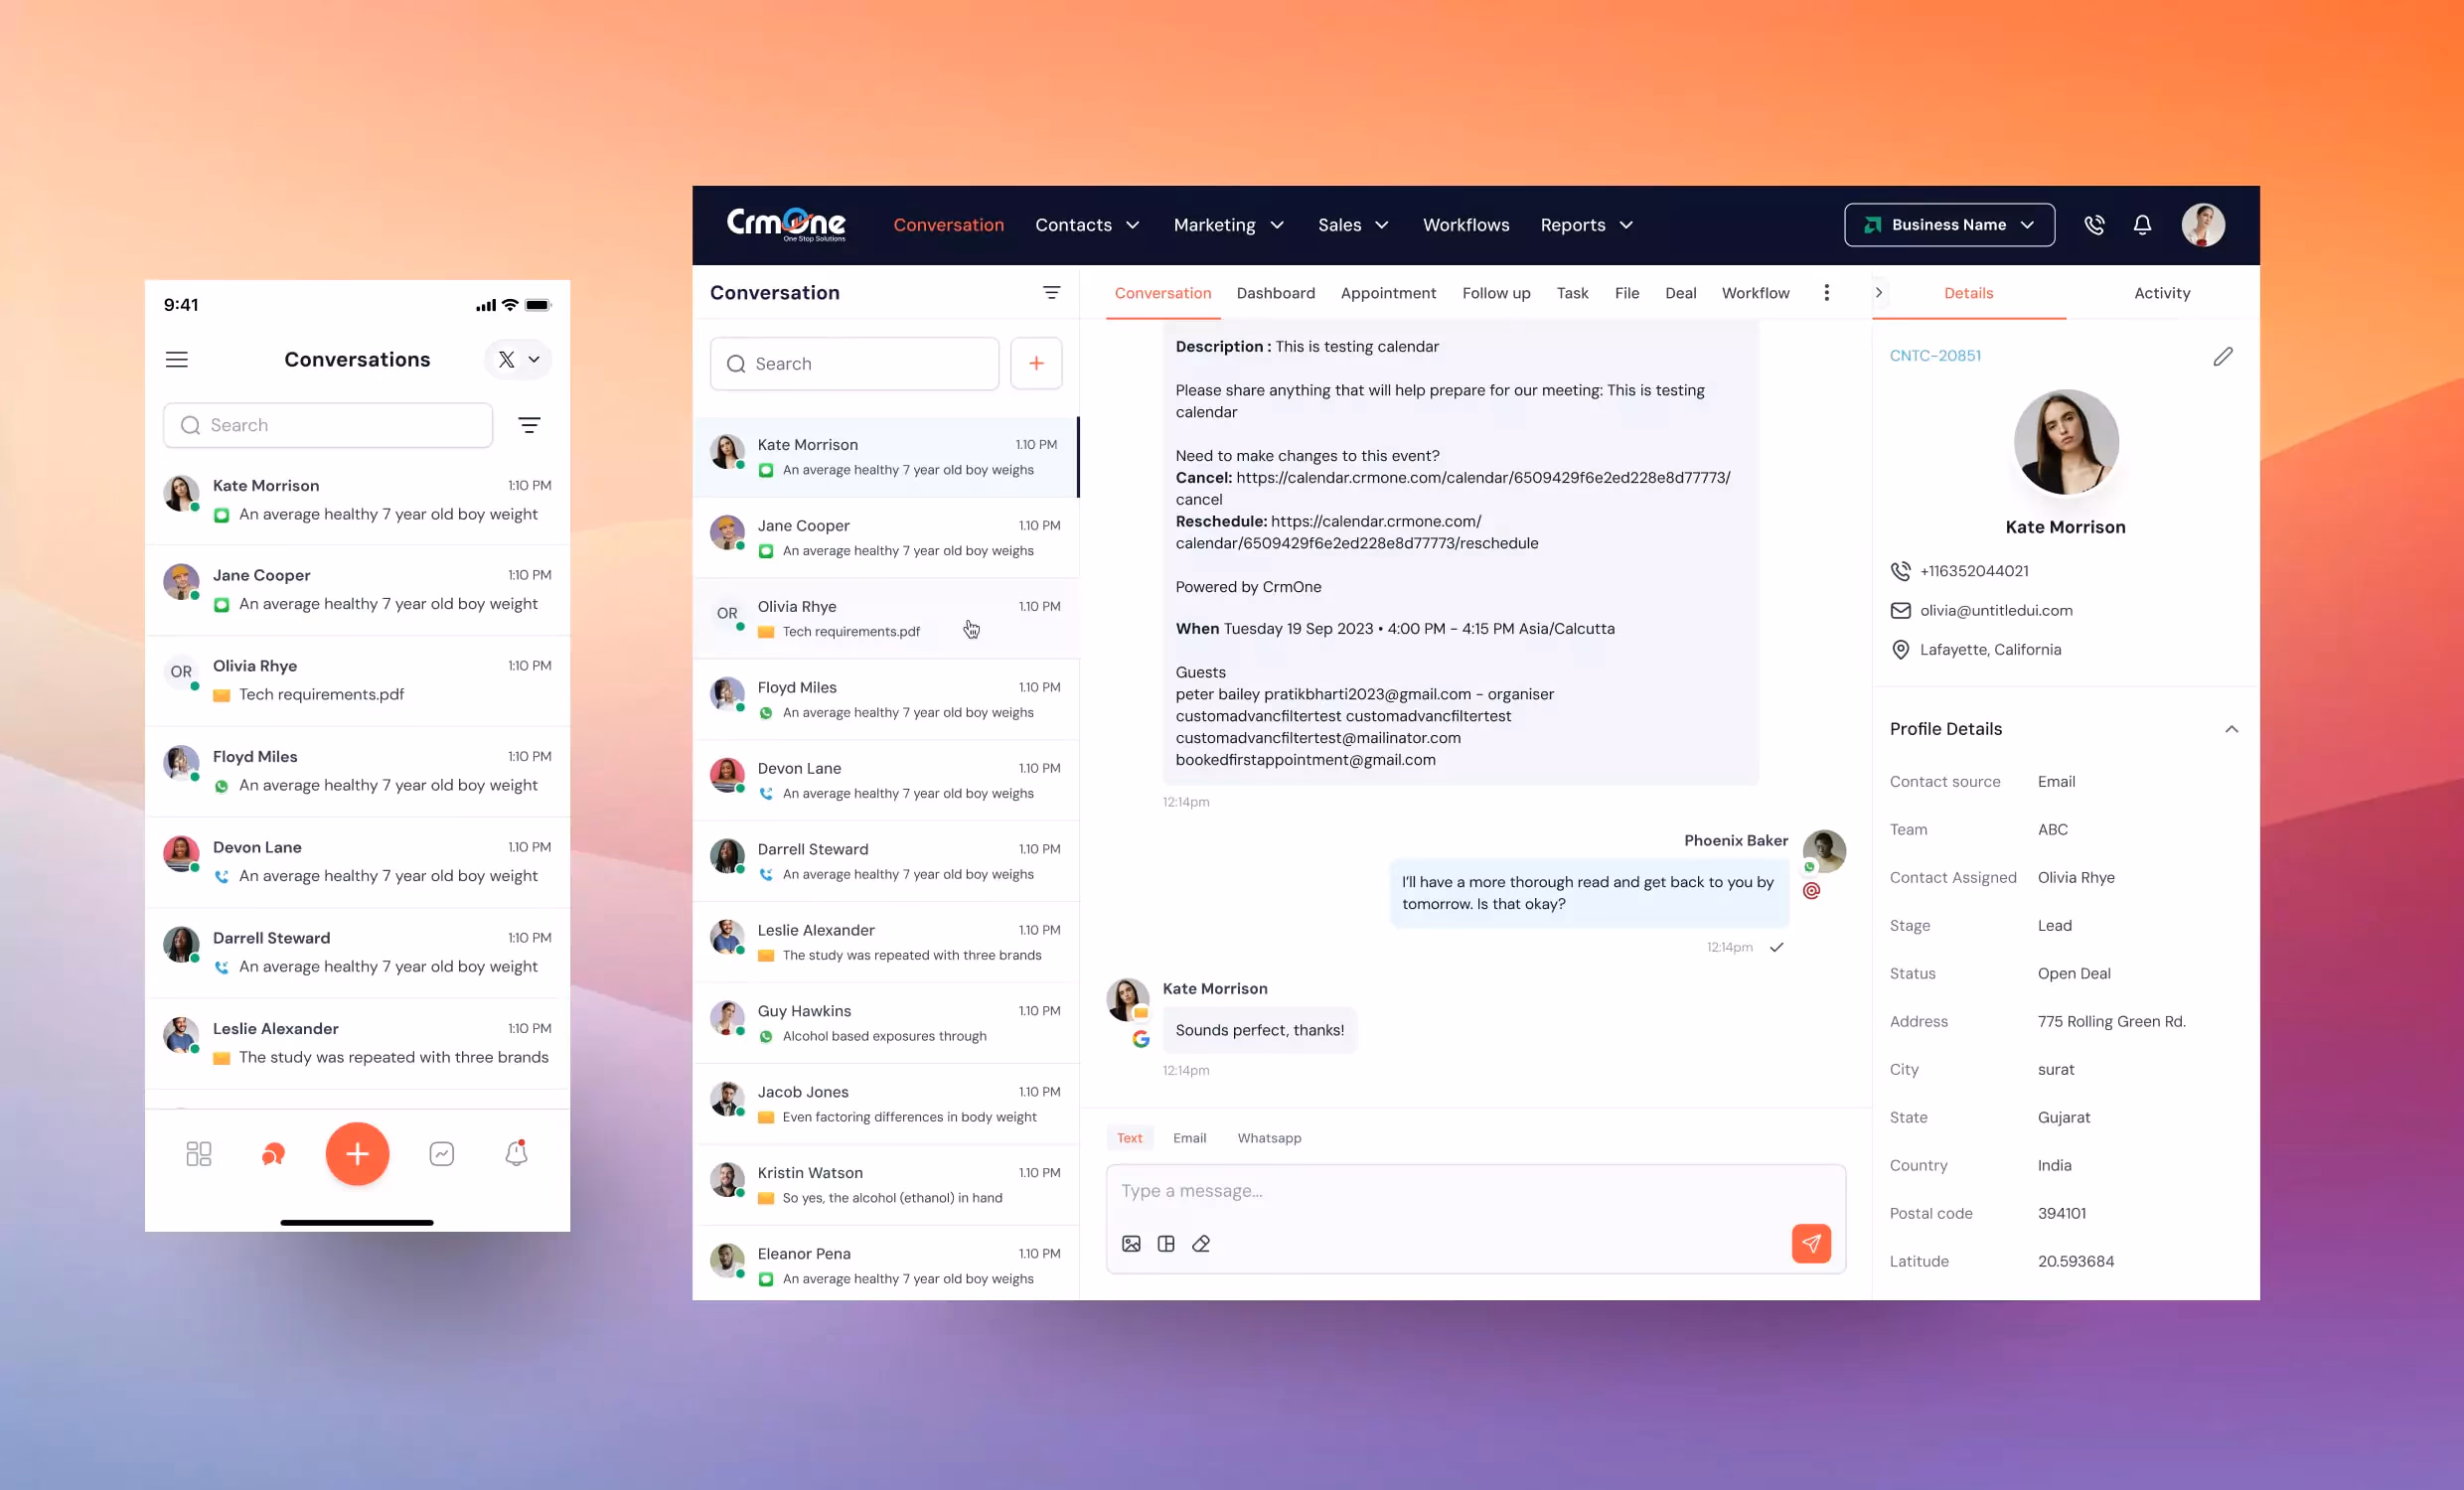Image resolution: width=2464 pixels, height=1490 pixels.
Task: Switch to the Activity tab
Action: (2162, 292)
